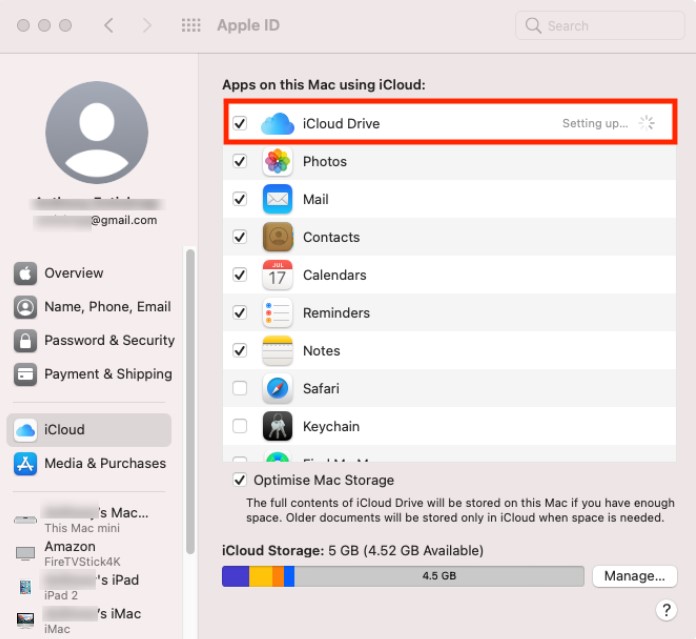
Task: Click the Contacts app icon
Action: pos(277,237)
